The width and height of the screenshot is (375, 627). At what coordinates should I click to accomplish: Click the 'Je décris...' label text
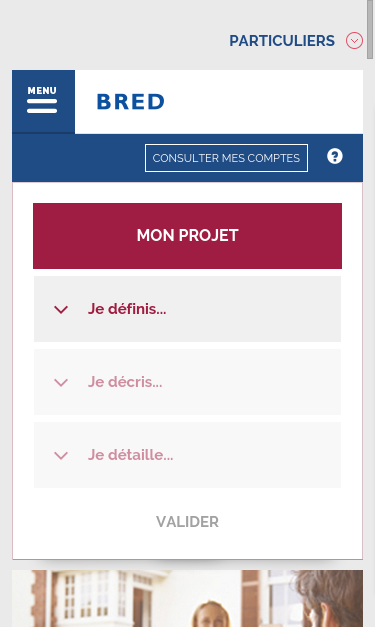click(125, 382)
